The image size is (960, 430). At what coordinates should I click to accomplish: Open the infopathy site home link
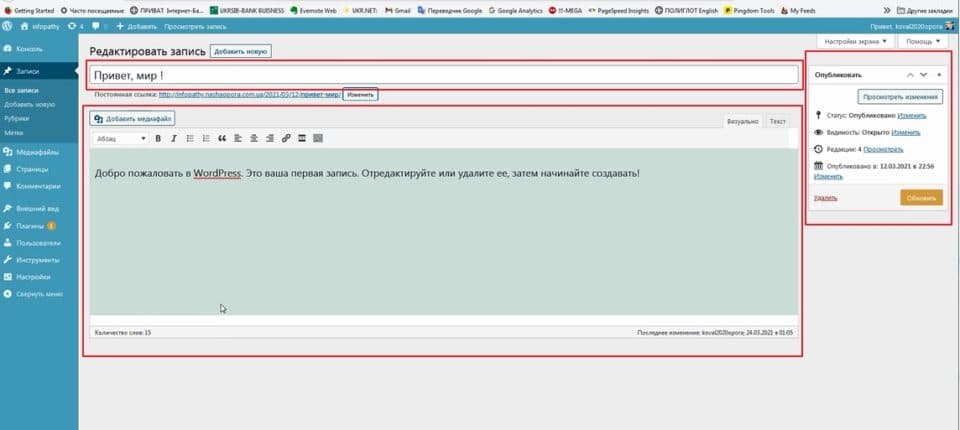39,26
